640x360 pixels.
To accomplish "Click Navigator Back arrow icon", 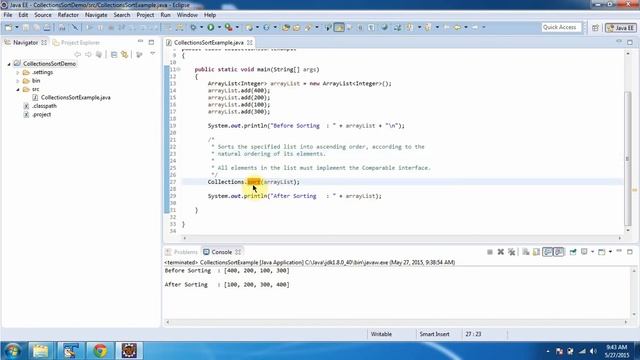I will [x=78, y=54].
